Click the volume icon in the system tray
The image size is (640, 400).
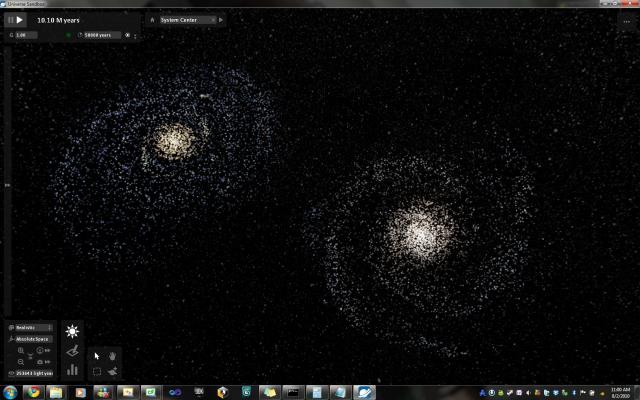click(x=528, y=393)
